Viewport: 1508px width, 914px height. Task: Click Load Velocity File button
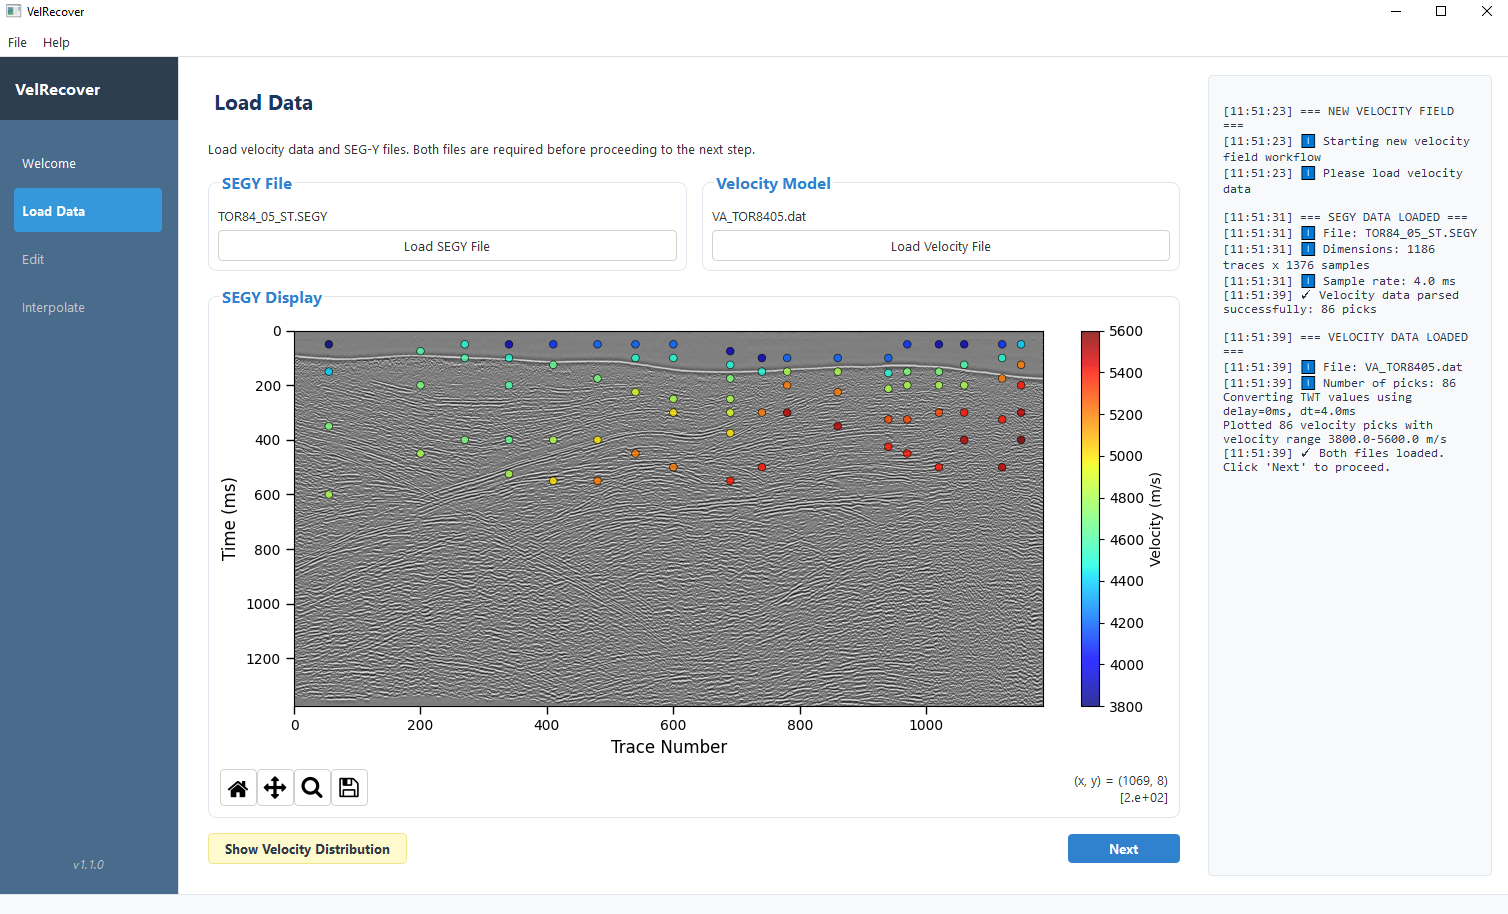point(940,246)
